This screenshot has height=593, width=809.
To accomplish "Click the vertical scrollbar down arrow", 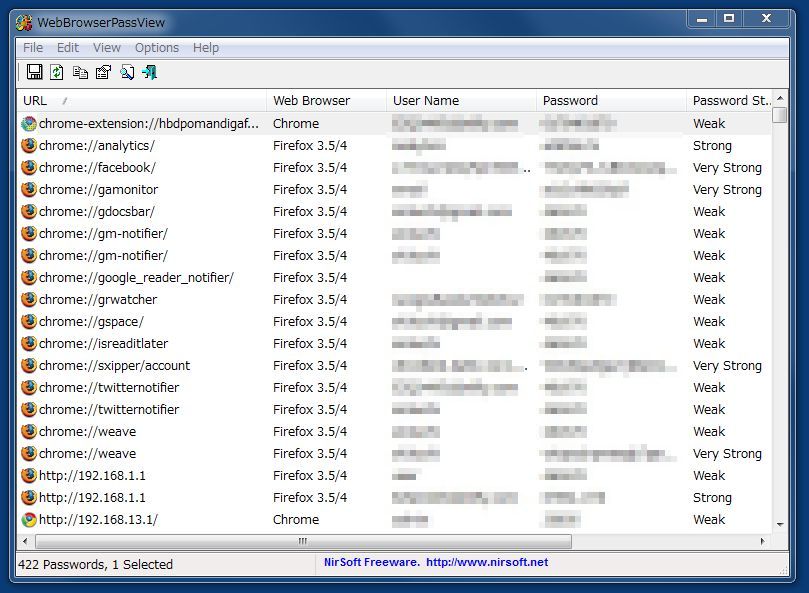I will (x=780, y=524).
